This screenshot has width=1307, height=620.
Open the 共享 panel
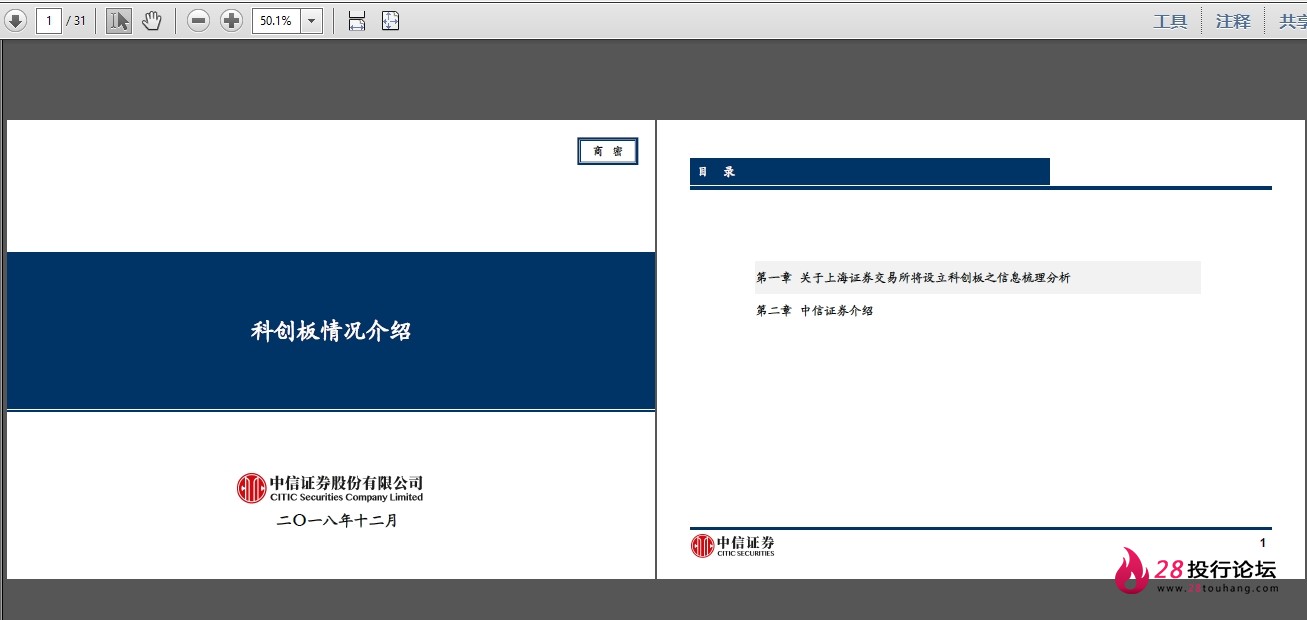(x=1292, y=21)
